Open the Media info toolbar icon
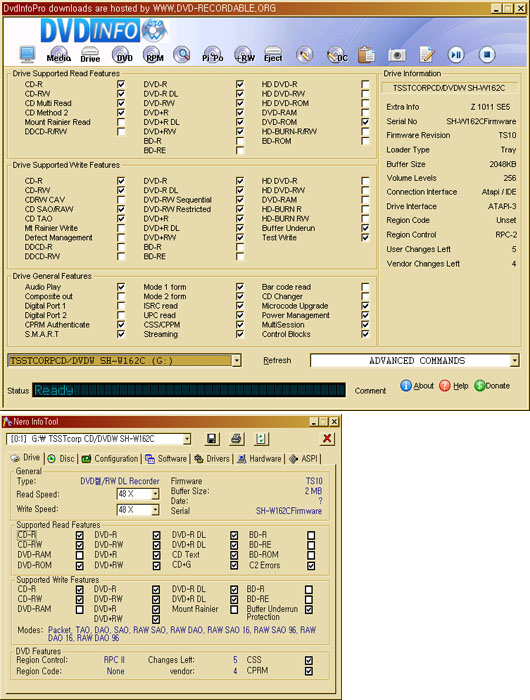Screen dimensions: 530x700 (x=58, y=54)
